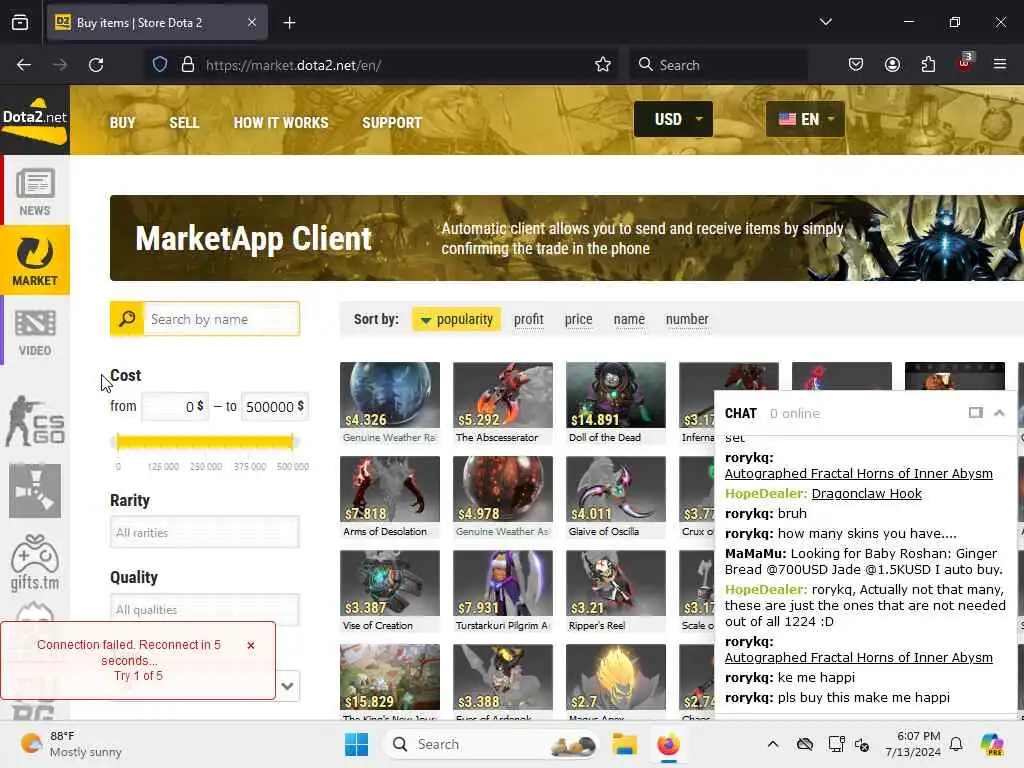The height and width of the screenshot is (768, 1024).
Task: Open the Doll of the Dead item
Action: click(616, 403)
